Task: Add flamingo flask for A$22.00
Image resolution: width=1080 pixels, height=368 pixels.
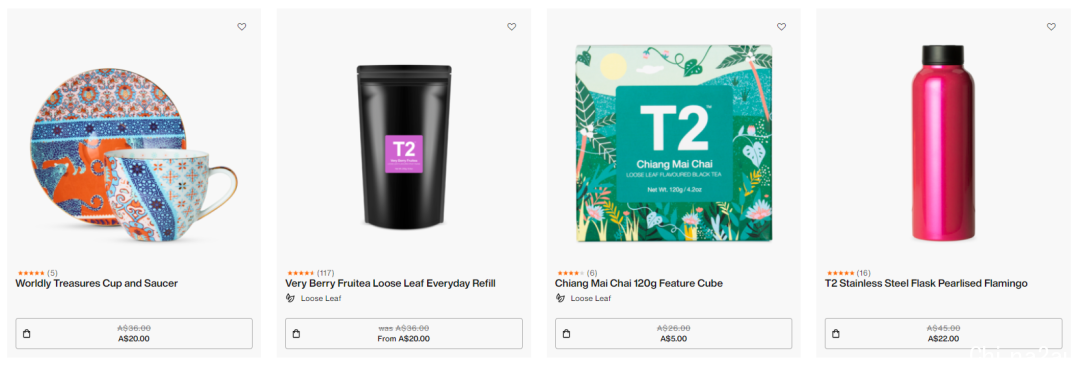Action: pyautogui.click(x=944, y=334)
